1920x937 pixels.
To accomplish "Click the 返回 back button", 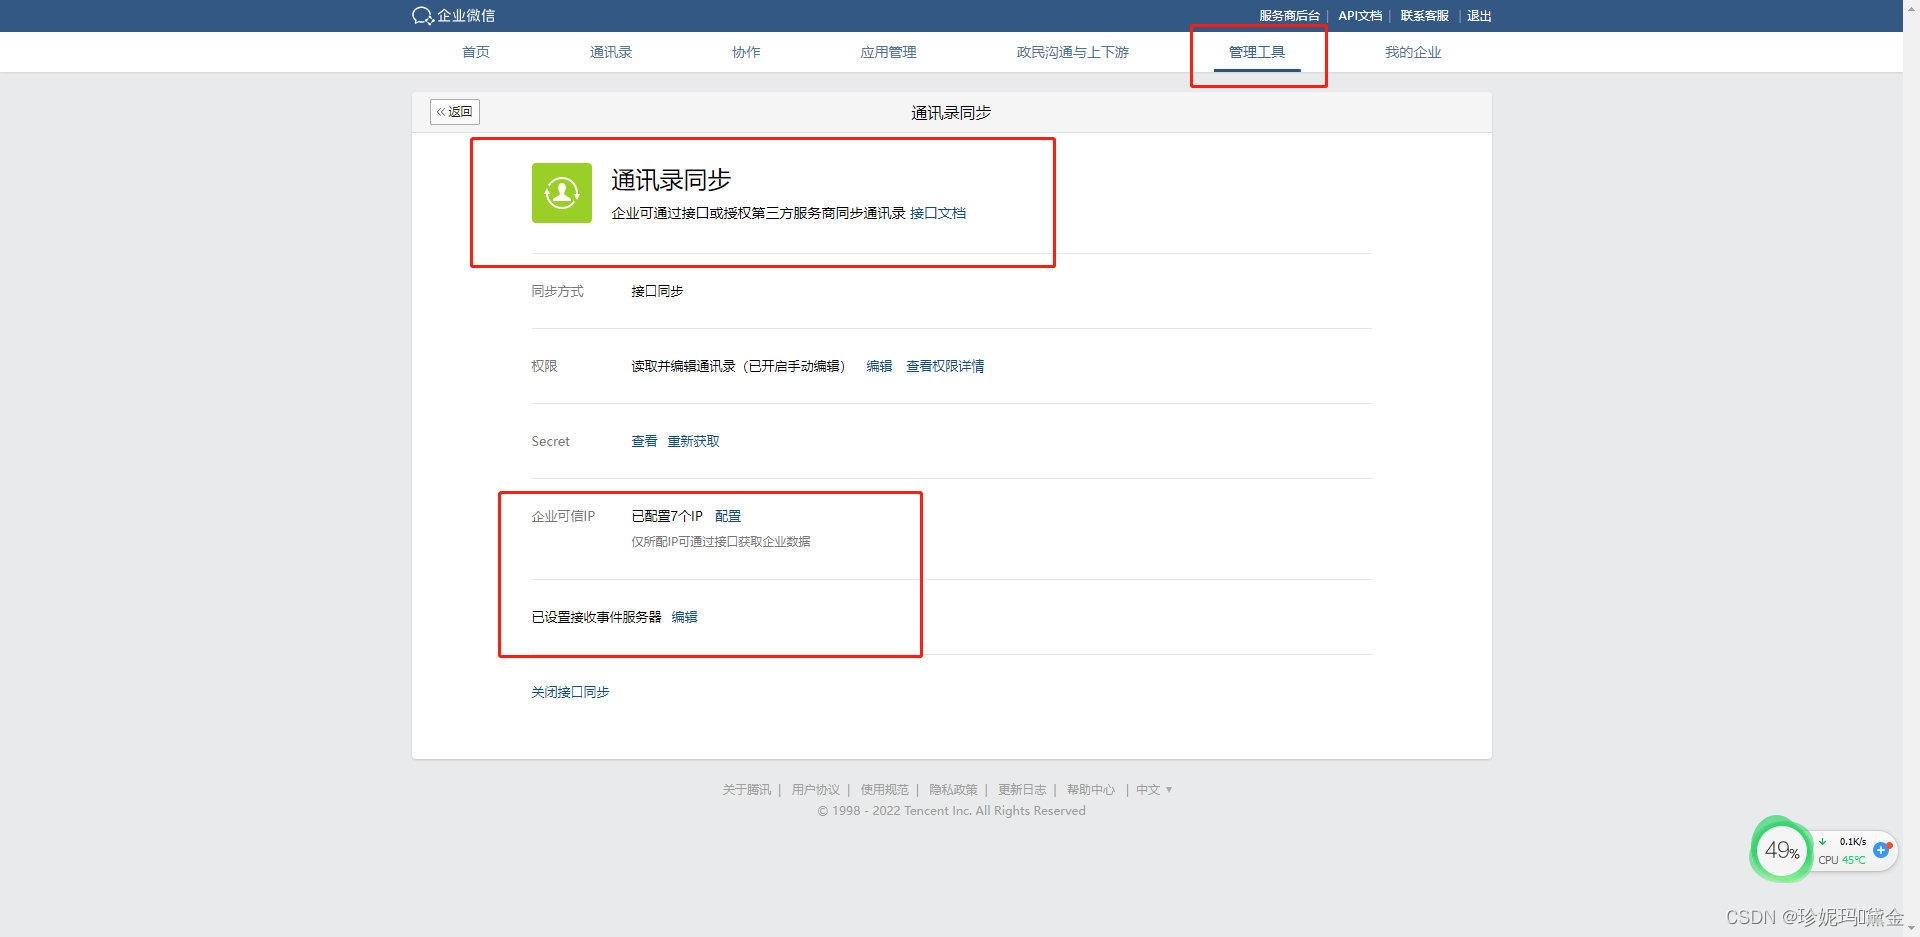I will tap(455, 112).
